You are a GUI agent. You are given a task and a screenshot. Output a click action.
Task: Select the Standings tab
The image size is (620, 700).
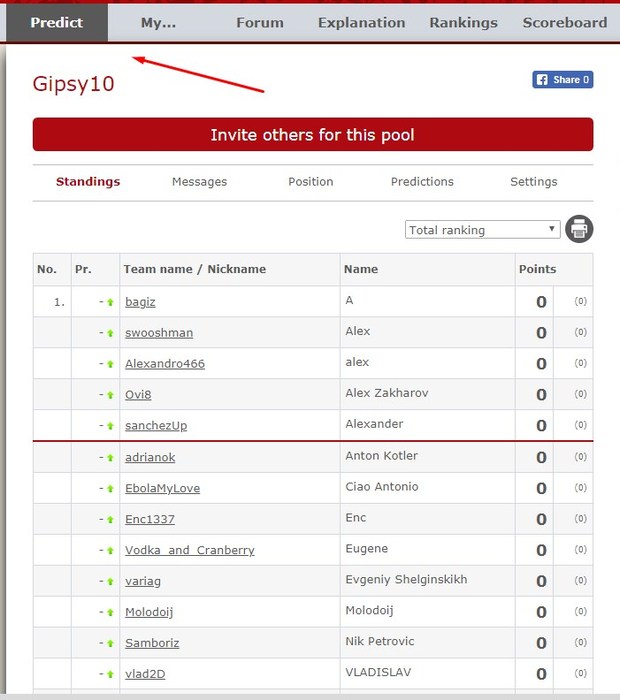coord(88,182)
